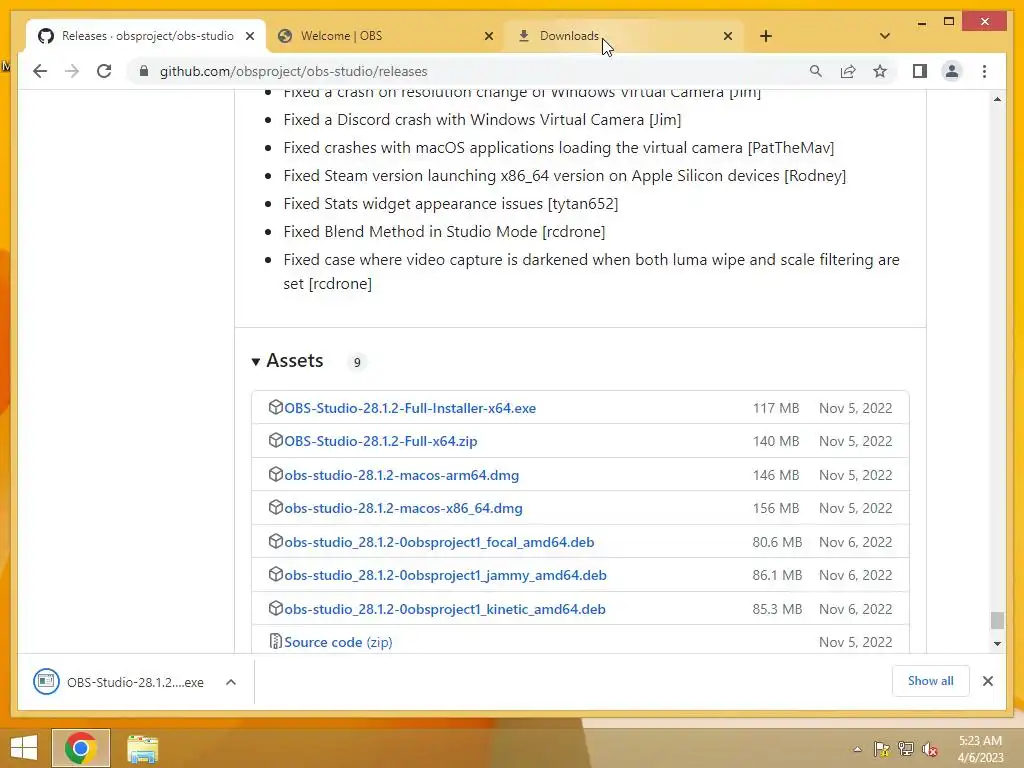This screenshot has height=768, width=1024.
Task: Download the focal_amd64.deb package
Action: click(440, 543)
